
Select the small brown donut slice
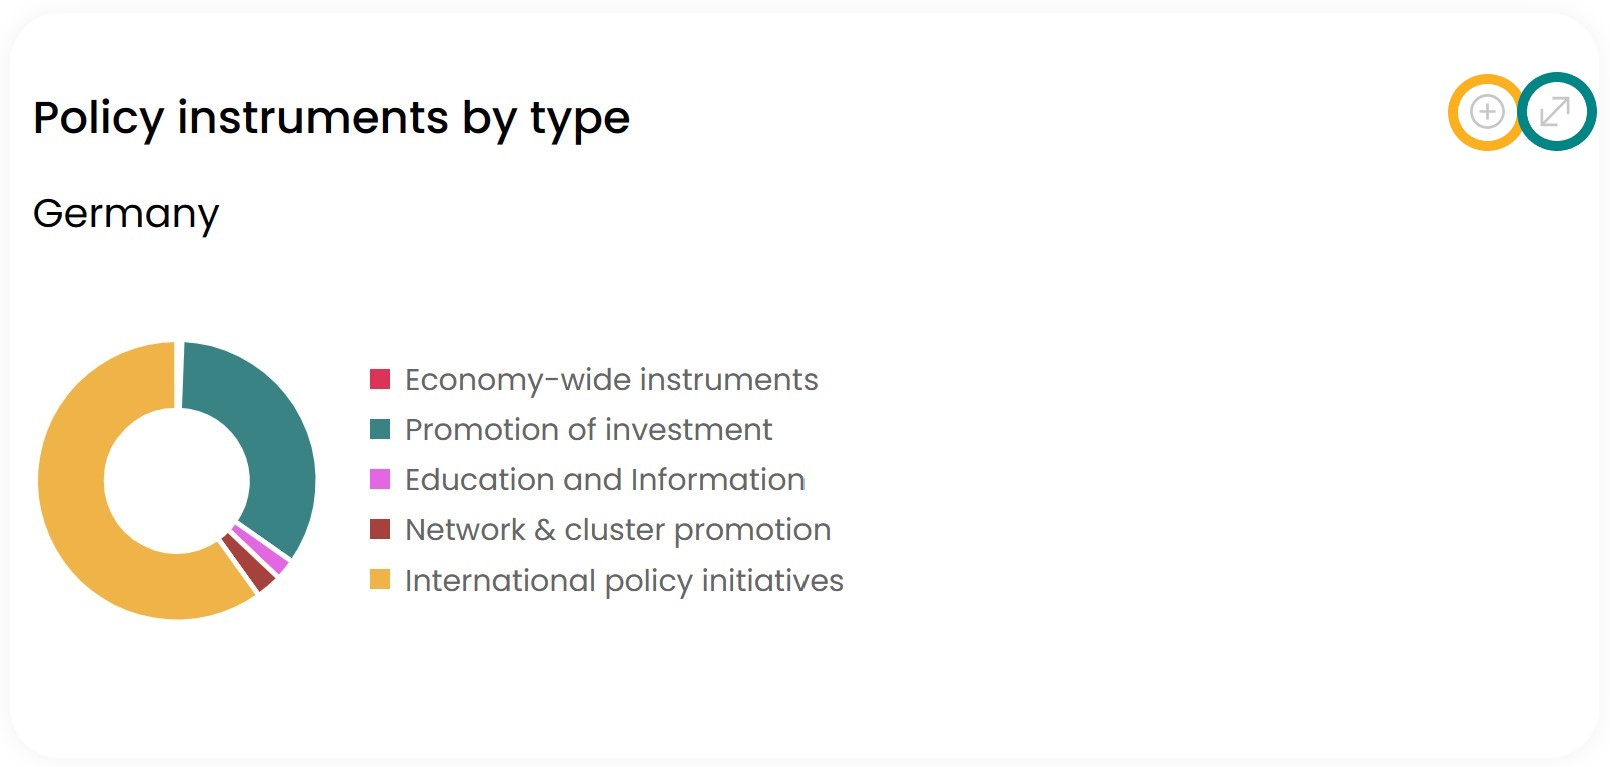249,564
